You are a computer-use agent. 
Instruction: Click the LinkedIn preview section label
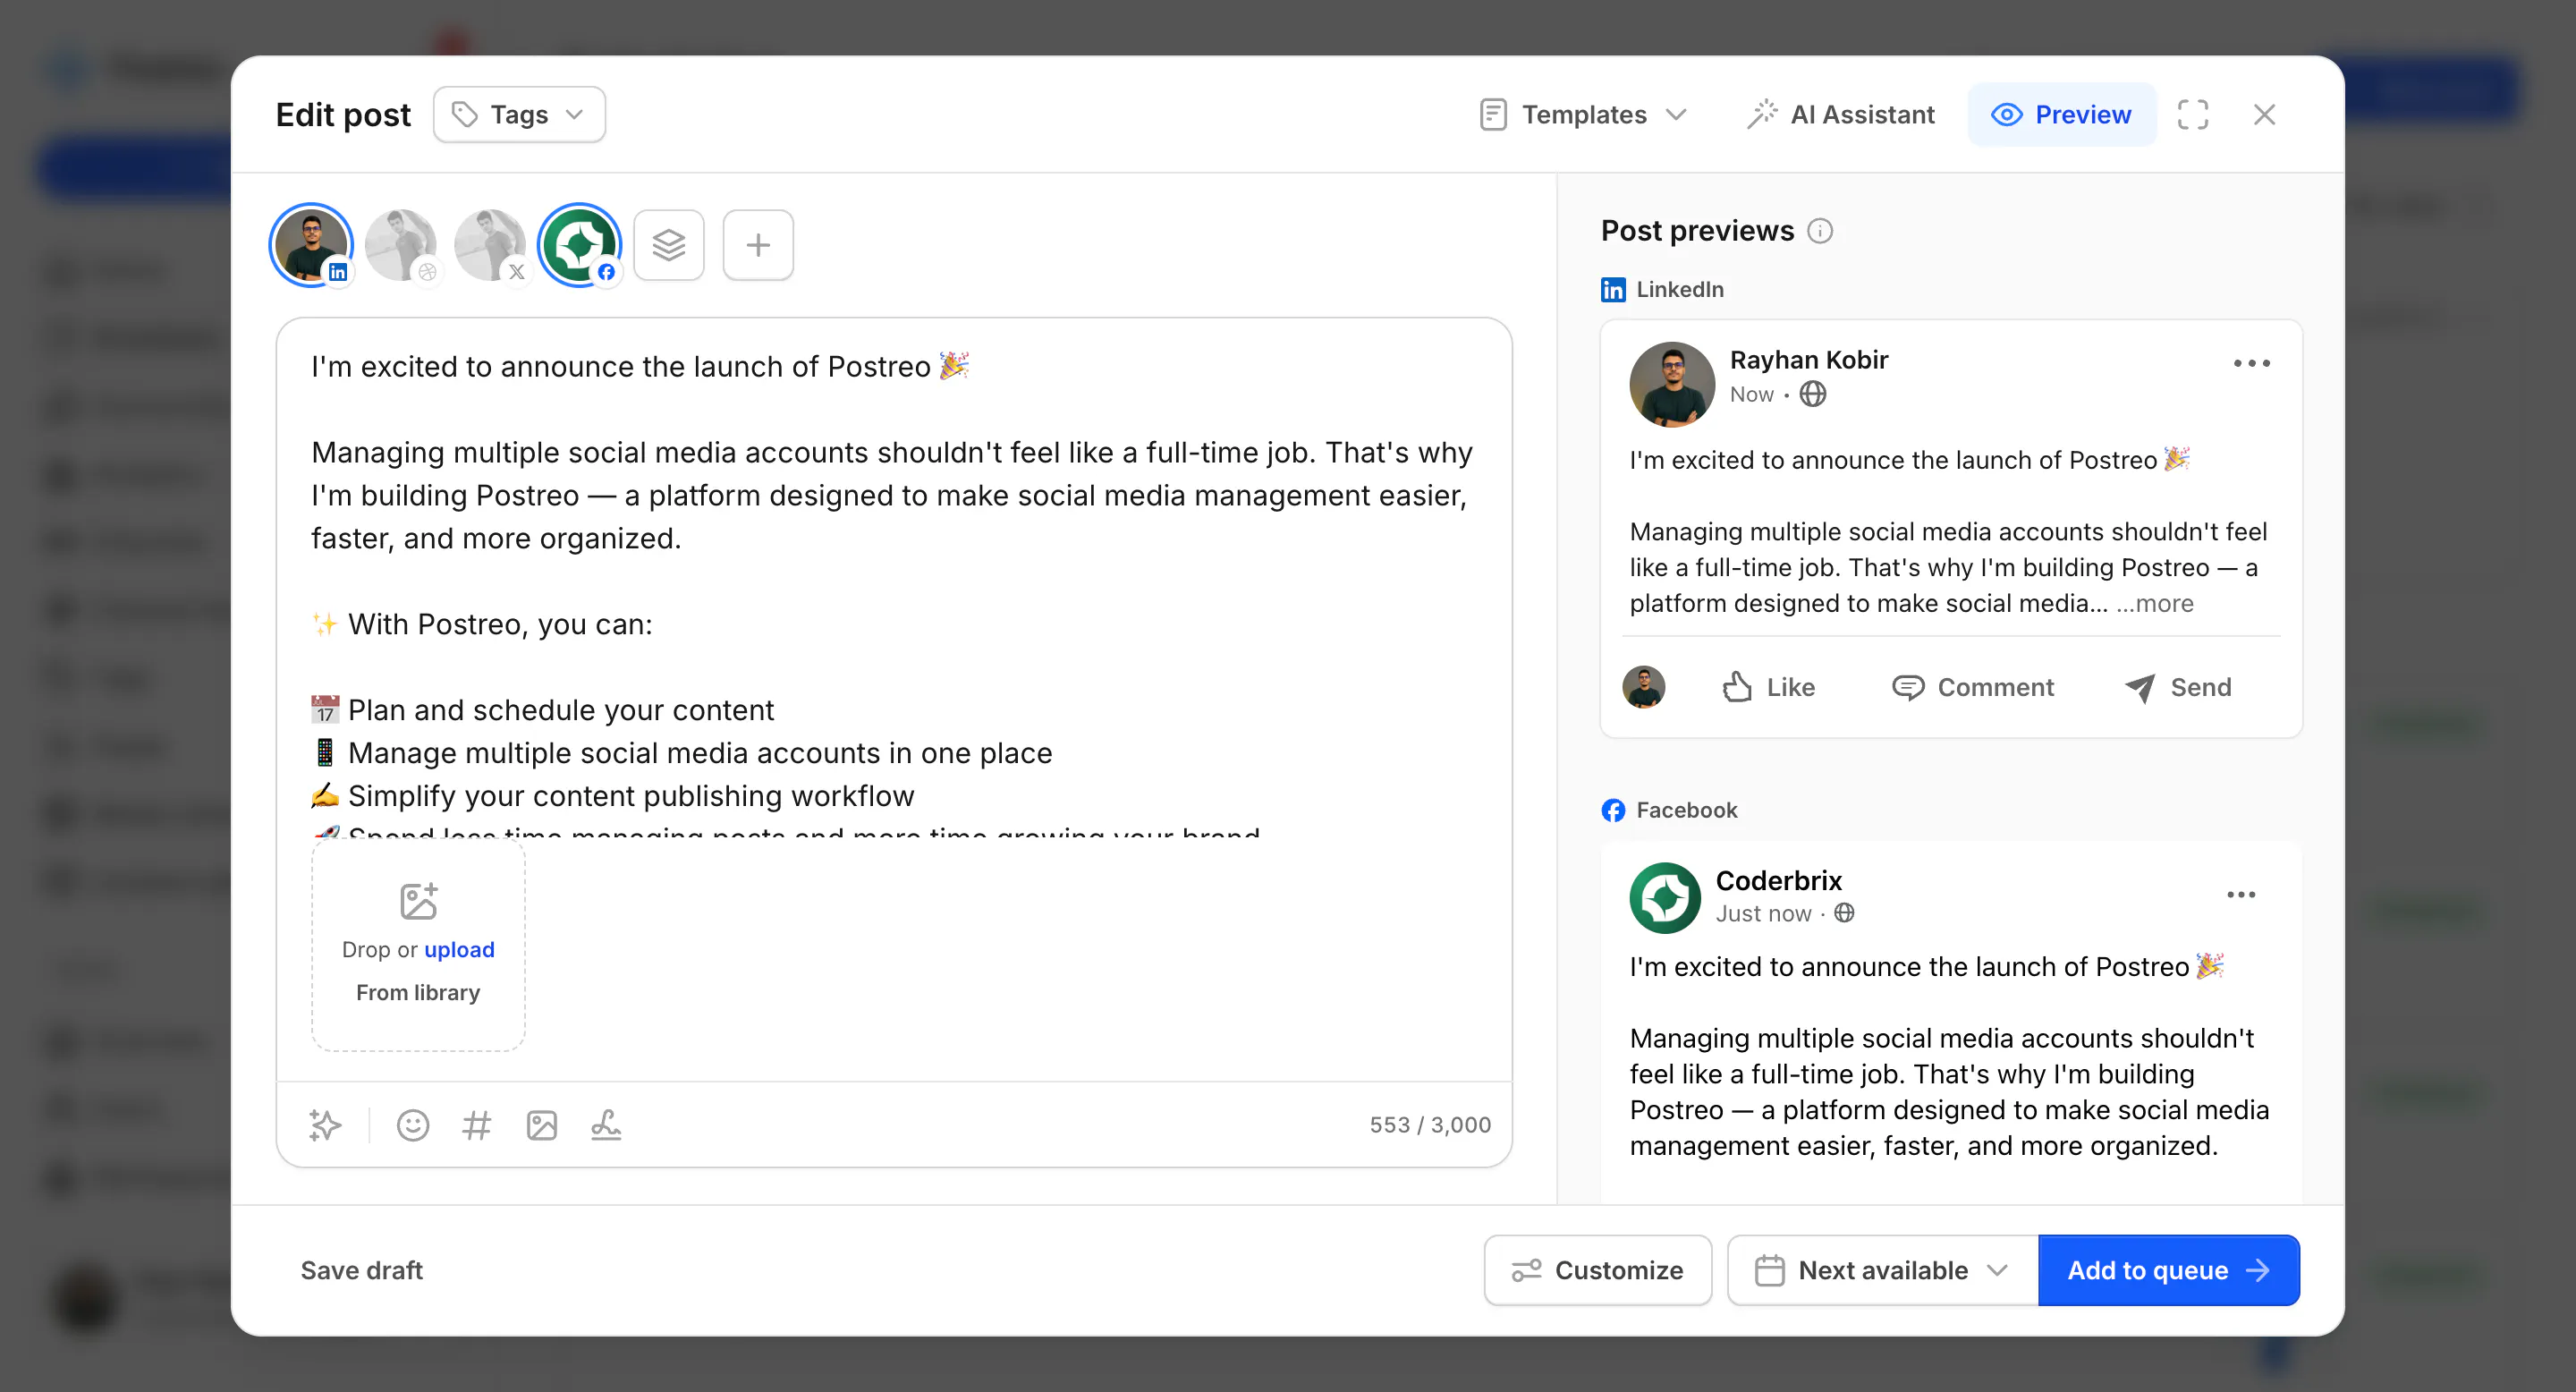pyautogui.click(x=1662, y=289)
